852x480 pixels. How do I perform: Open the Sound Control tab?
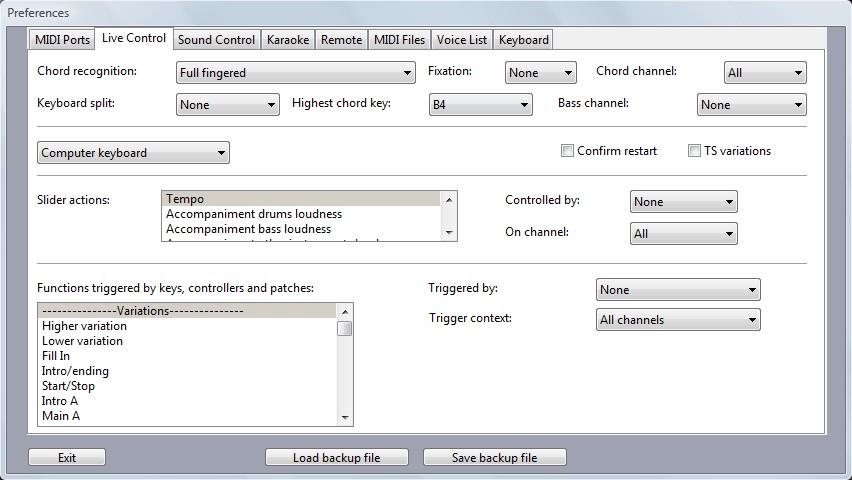click(x=216, y=40)
